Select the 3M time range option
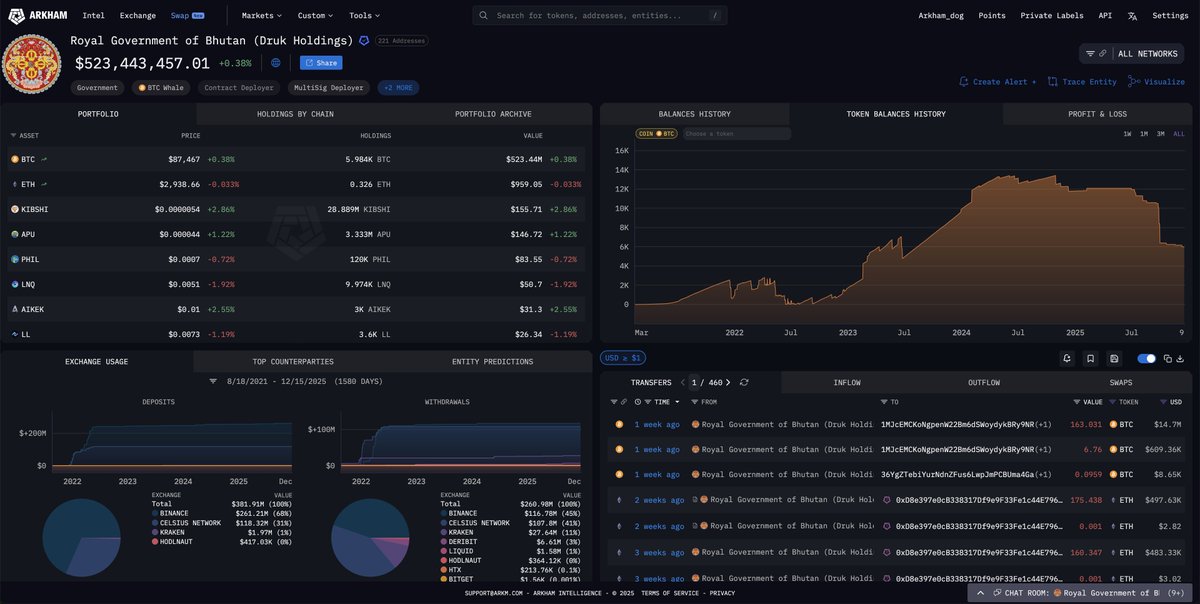 pyautogui.click(x=1161, y=134)
